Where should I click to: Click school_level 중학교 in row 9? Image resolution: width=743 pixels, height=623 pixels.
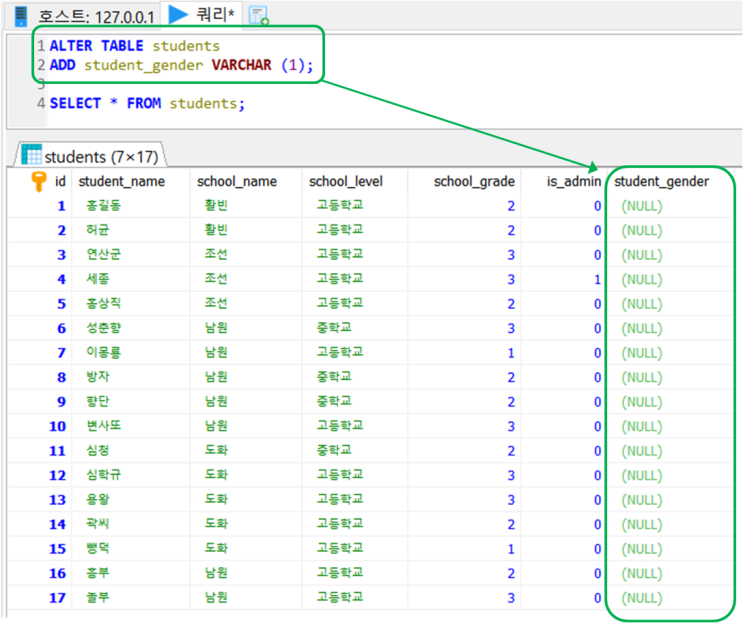click(335, 402)
